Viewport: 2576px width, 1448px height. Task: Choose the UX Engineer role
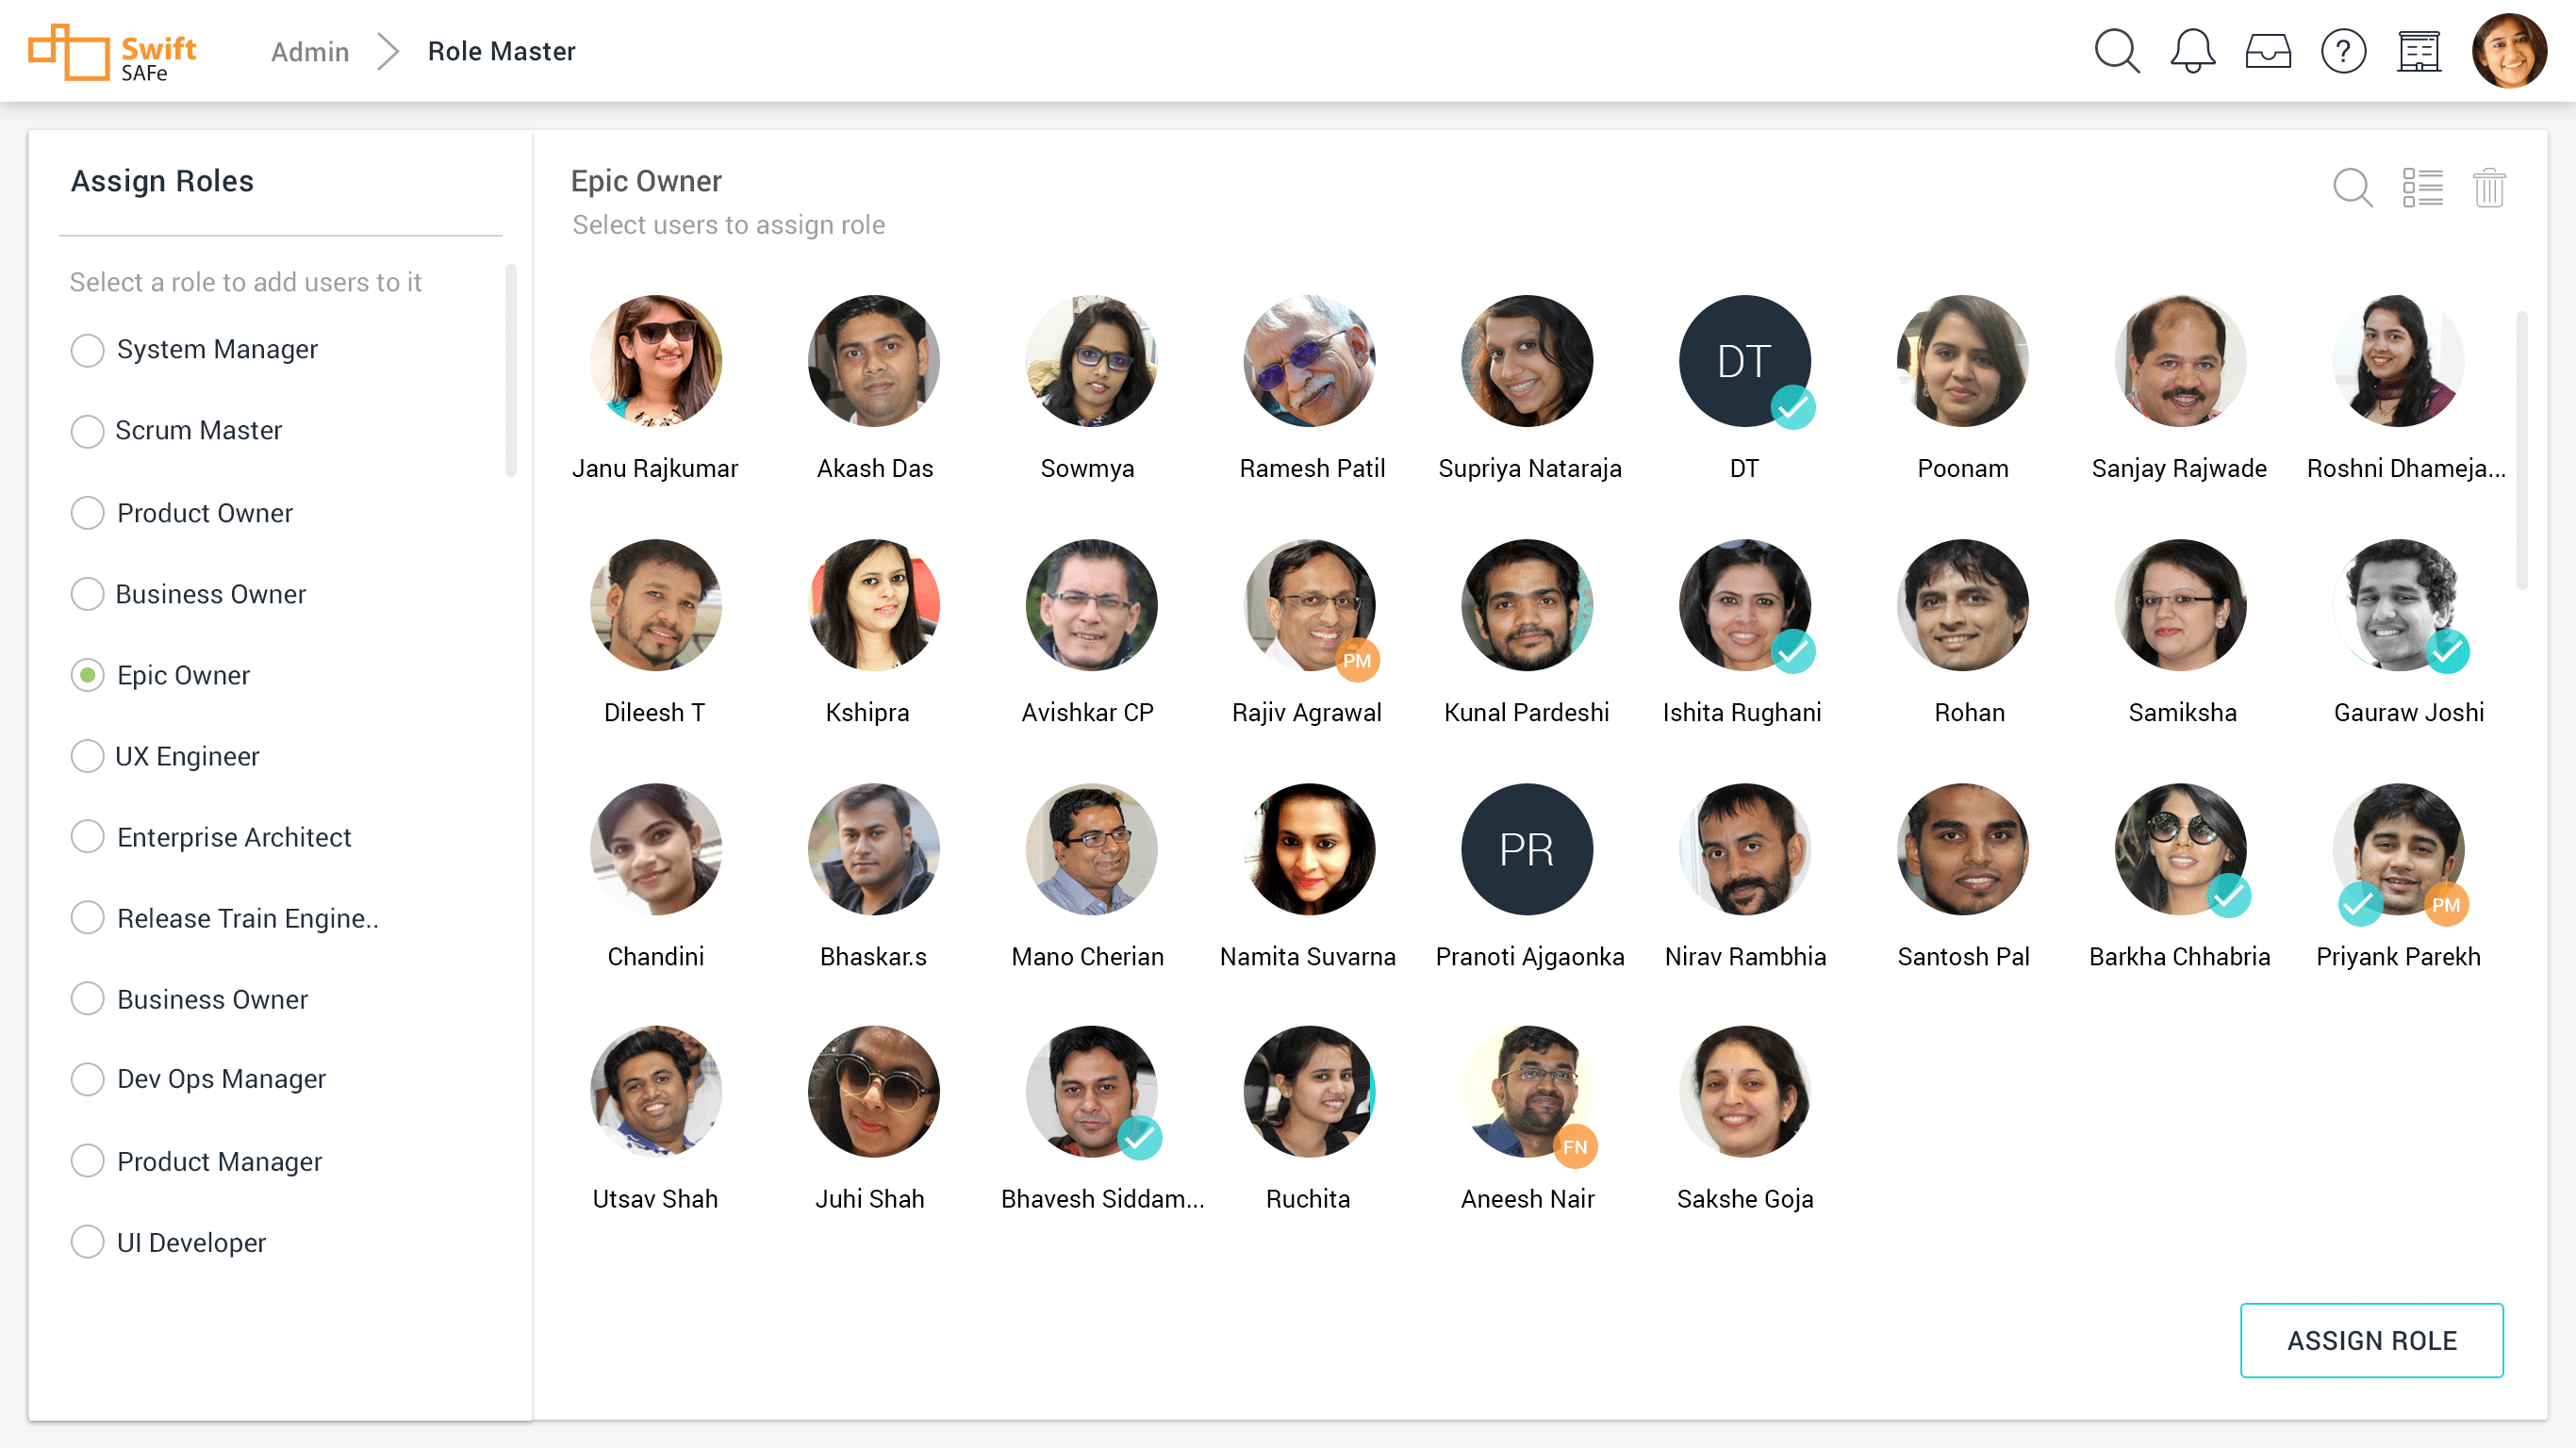click(88, 756)
